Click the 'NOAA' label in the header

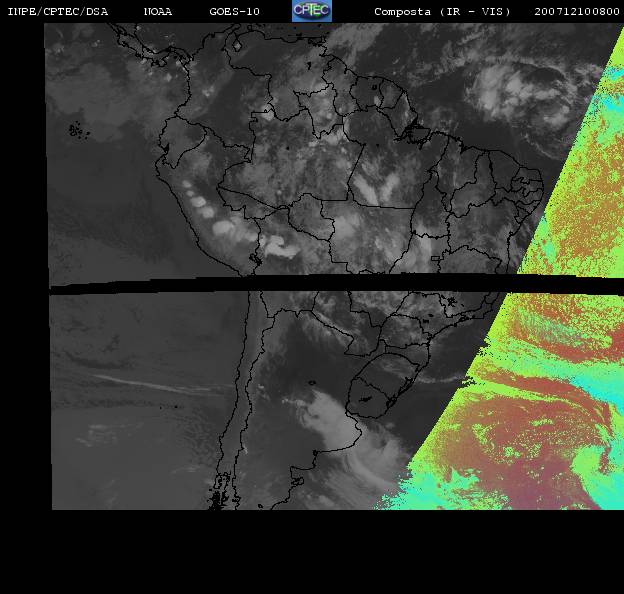click(x=158, y=12)
